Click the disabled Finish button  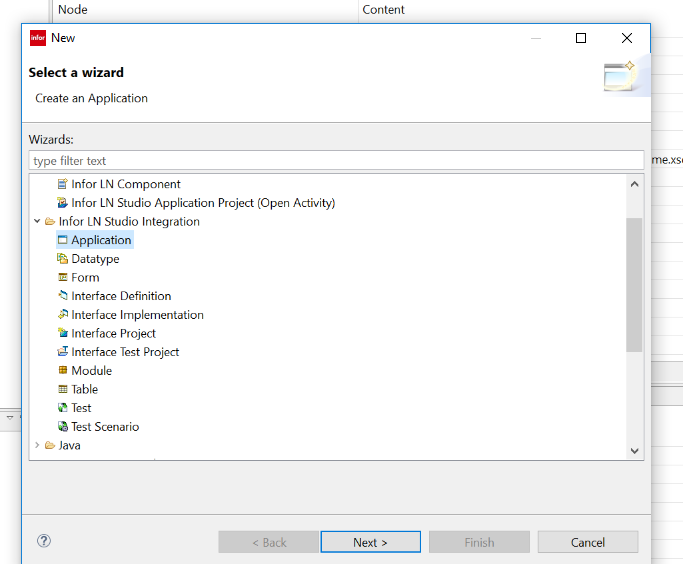480,542
